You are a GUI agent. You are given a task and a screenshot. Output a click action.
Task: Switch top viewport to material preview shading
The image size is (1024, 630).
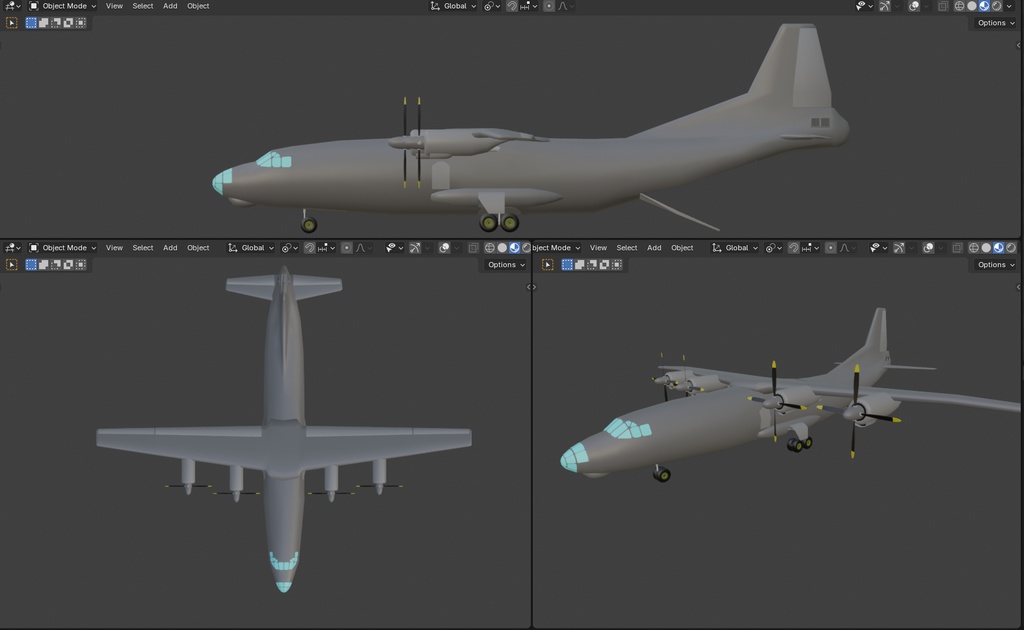(984, 6)
